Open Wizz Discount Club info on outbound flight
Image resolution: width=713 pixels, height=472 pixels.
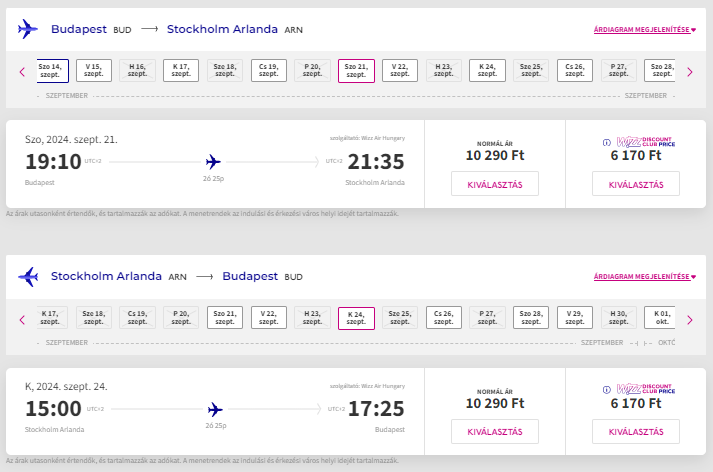click(x=607, y=142)
